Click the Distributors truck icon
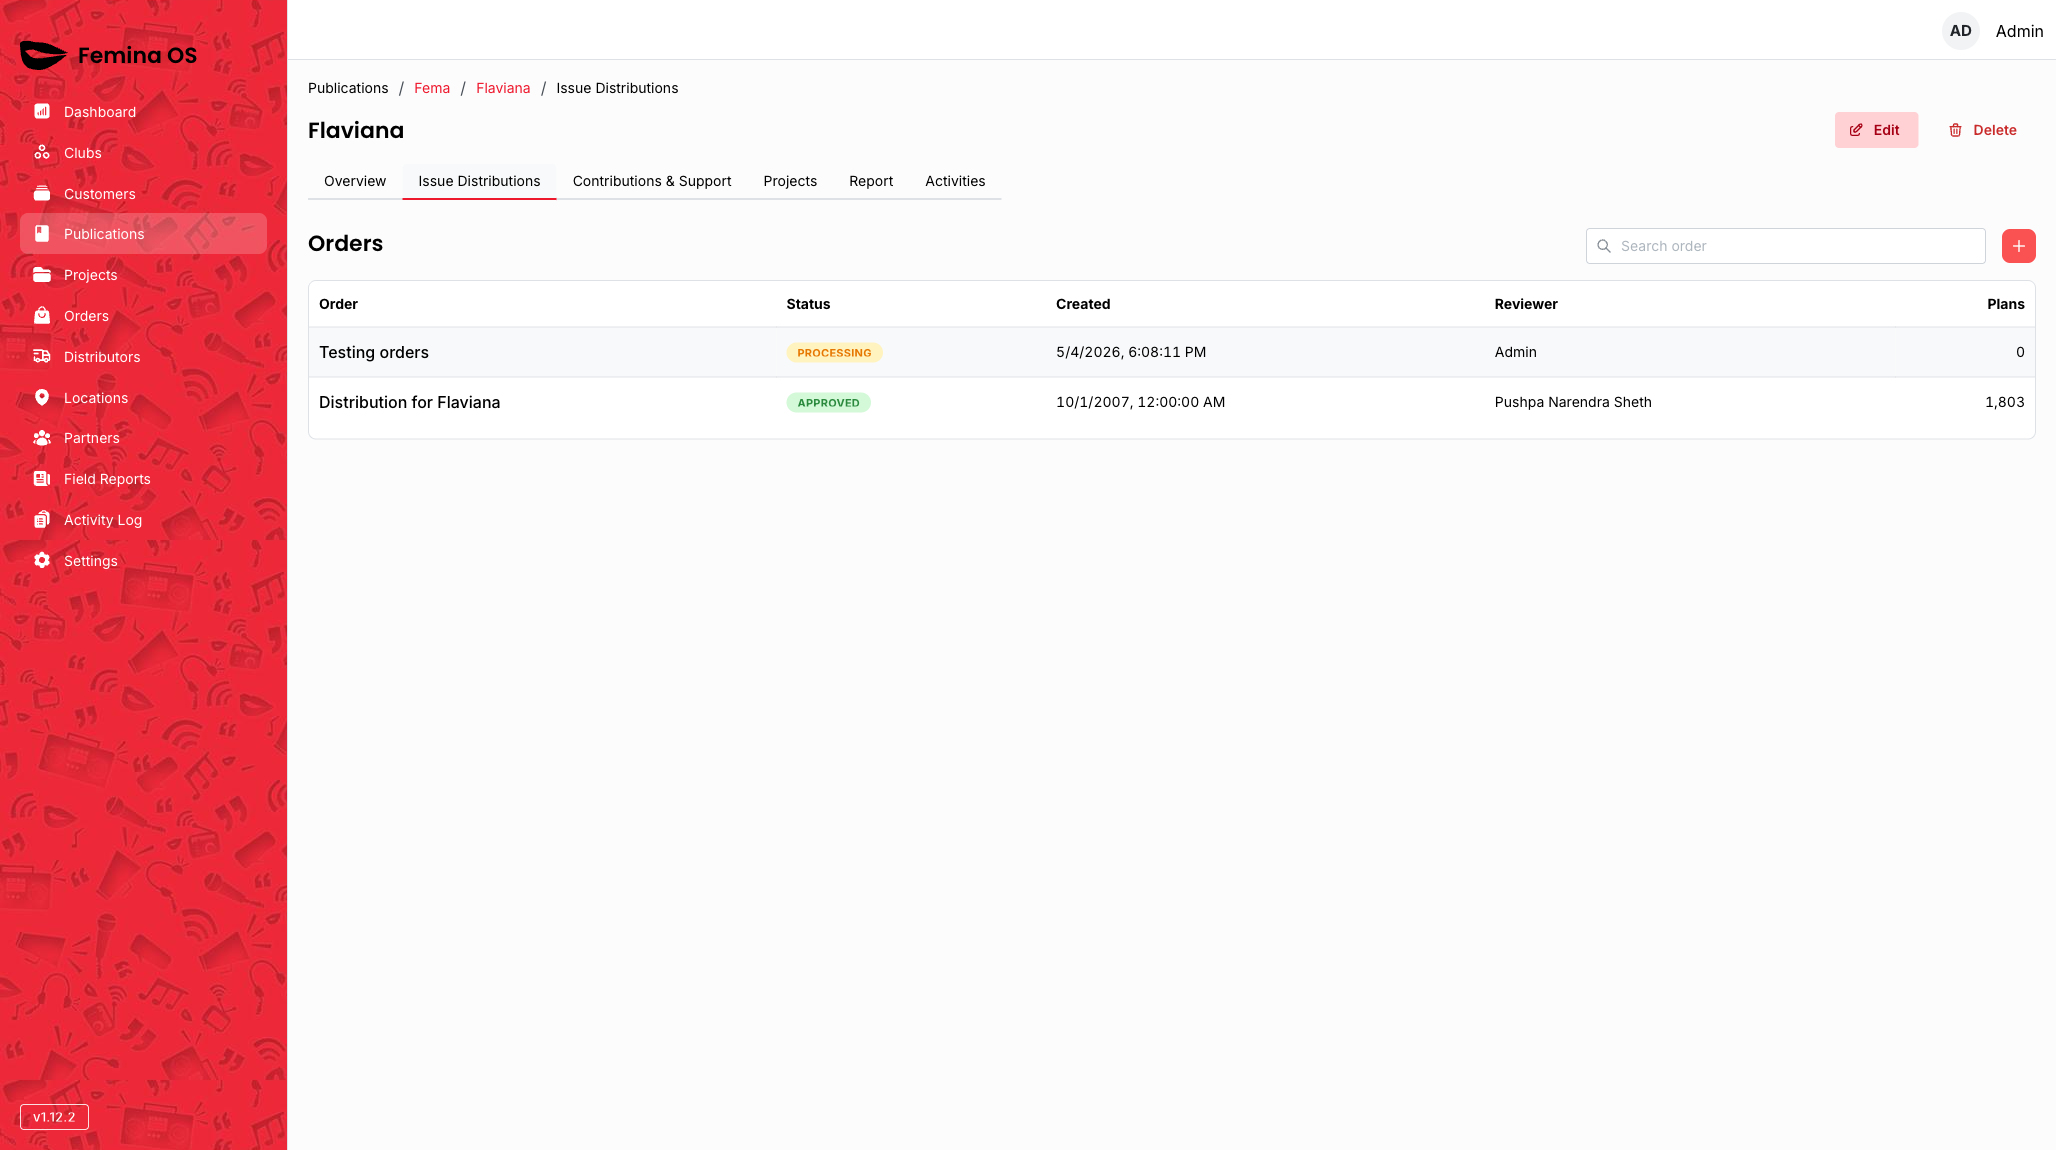This screenshot has width=2056, height=1150. click(x=42, y=356)
